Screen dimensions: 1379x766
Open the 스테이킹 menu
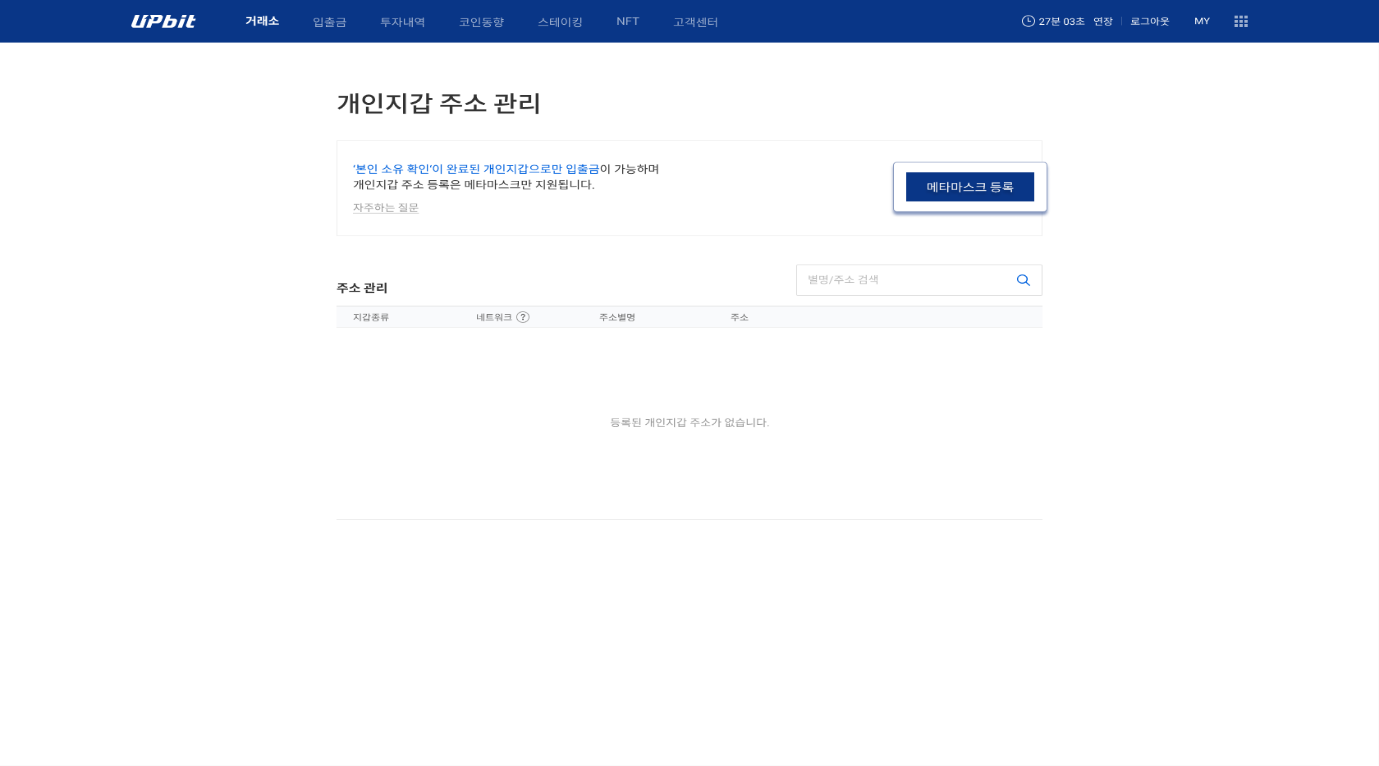click(560, 22)
